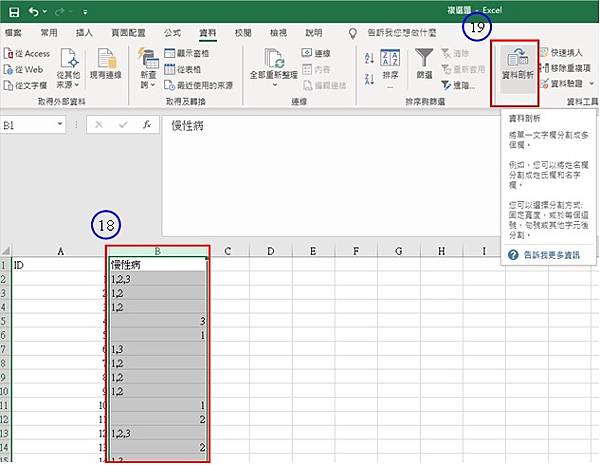Switch to the 校閱 (Review) tab

(243, 33)
